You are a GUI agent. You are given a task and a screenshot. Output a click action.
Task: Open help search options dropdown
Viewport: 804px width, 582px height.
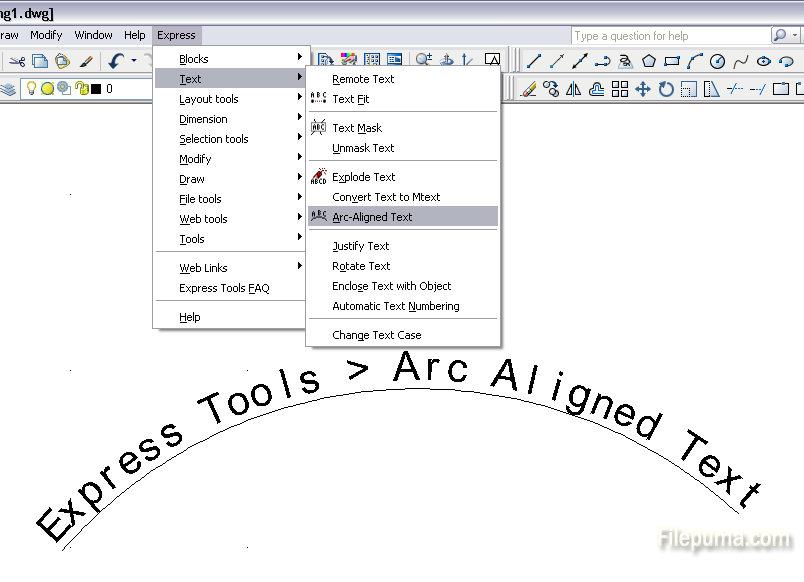[x=795, y=35]
